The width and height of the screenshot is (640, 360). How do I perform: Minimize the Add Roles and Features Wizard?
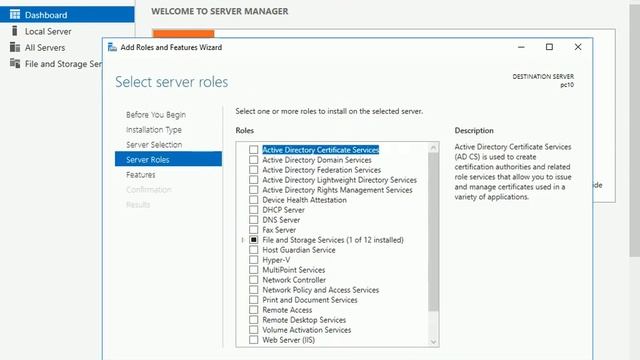(521, 47)
